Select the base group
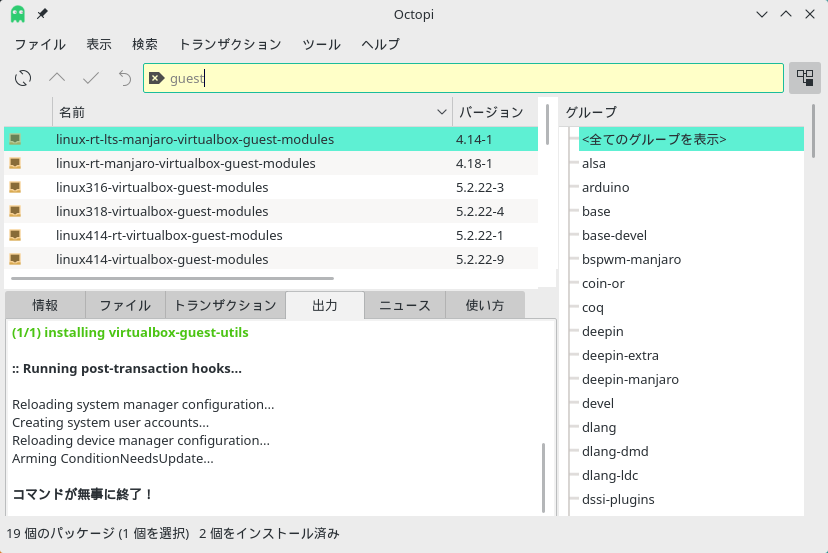The image size is (828, 553). pyautogui.click(x=596, y=211)
